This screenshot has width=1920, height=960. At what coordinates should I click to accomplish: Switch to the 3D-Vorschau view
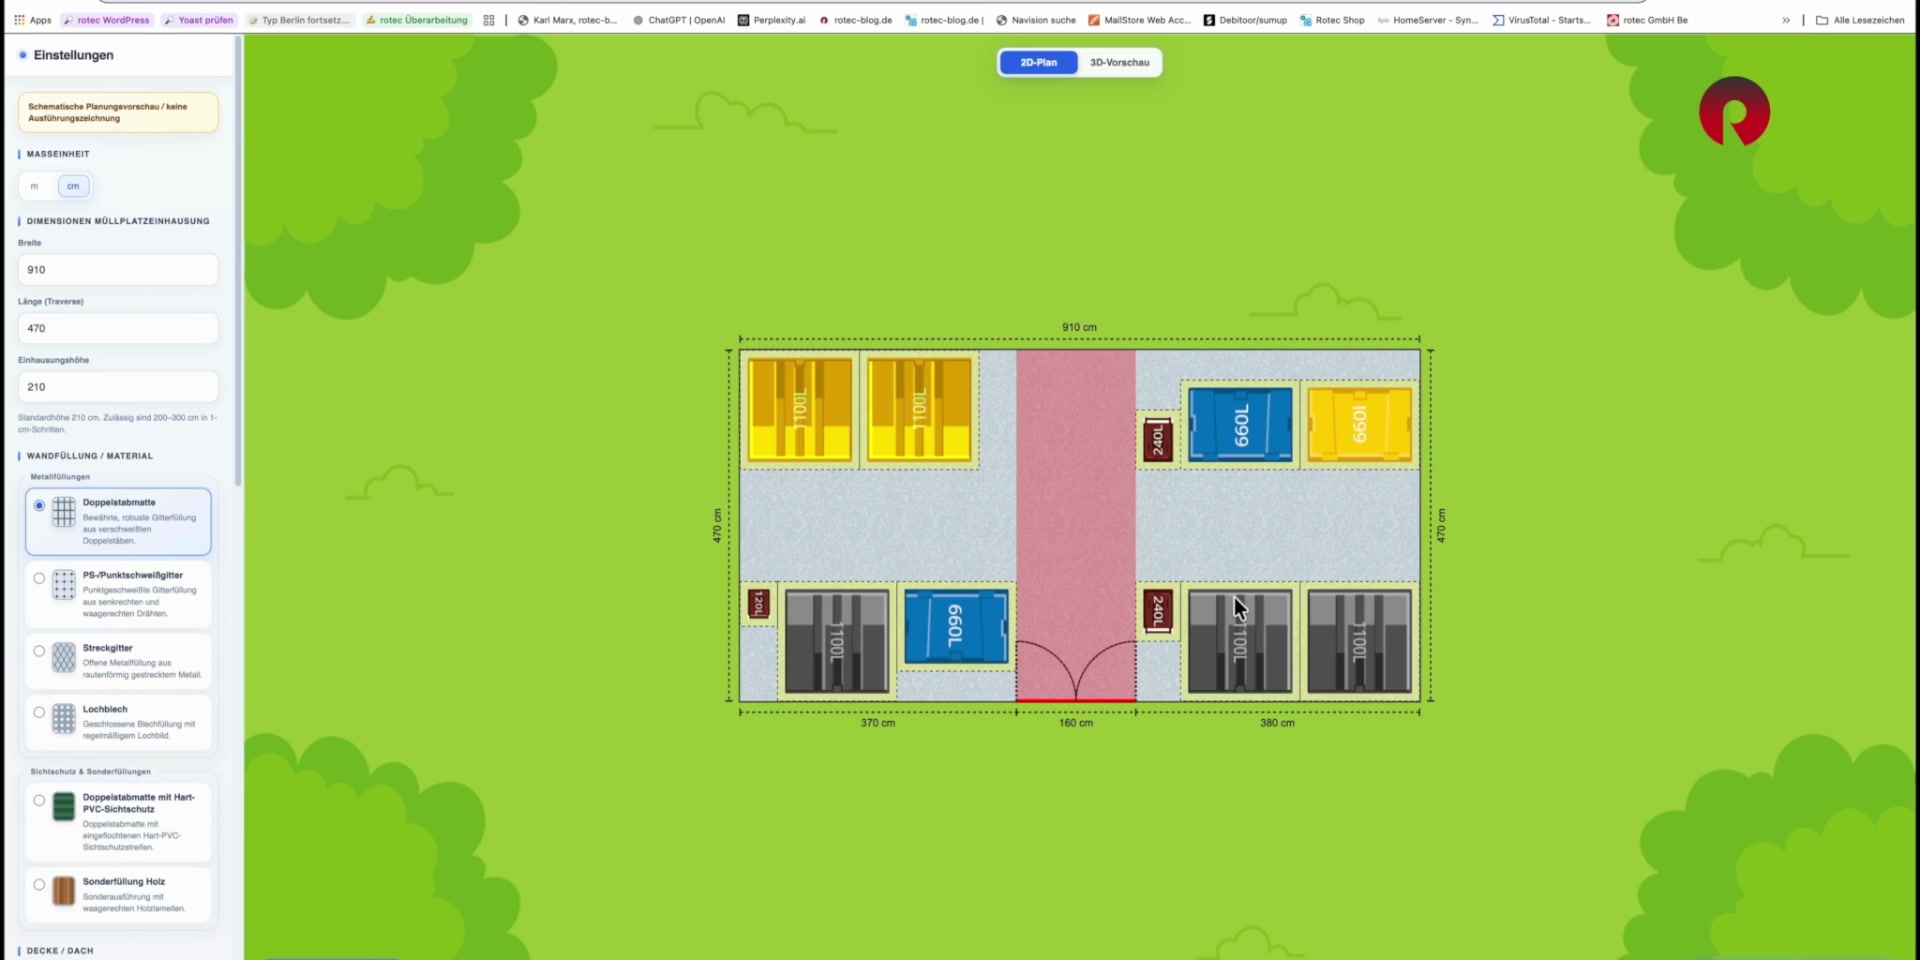(x=1119, y=62)
